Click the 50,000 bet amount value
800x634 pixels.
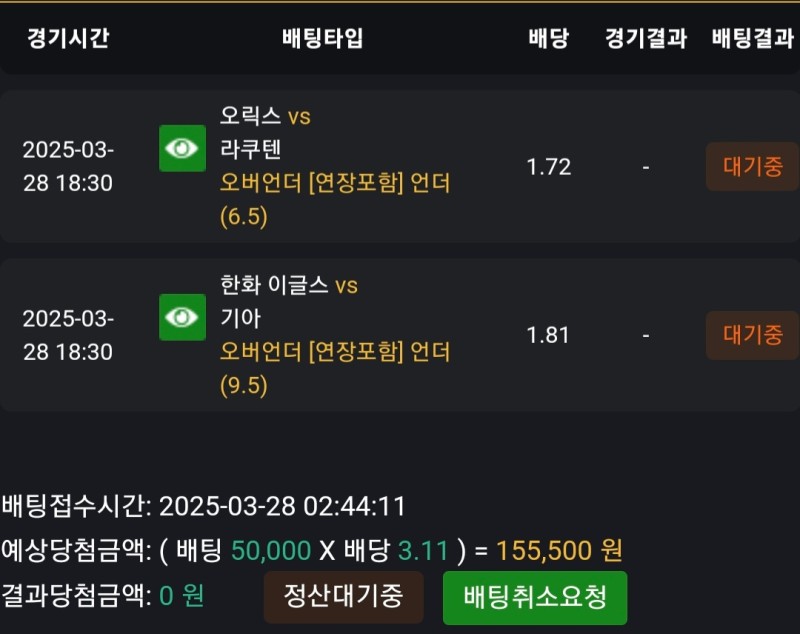(x=271, y=550)
